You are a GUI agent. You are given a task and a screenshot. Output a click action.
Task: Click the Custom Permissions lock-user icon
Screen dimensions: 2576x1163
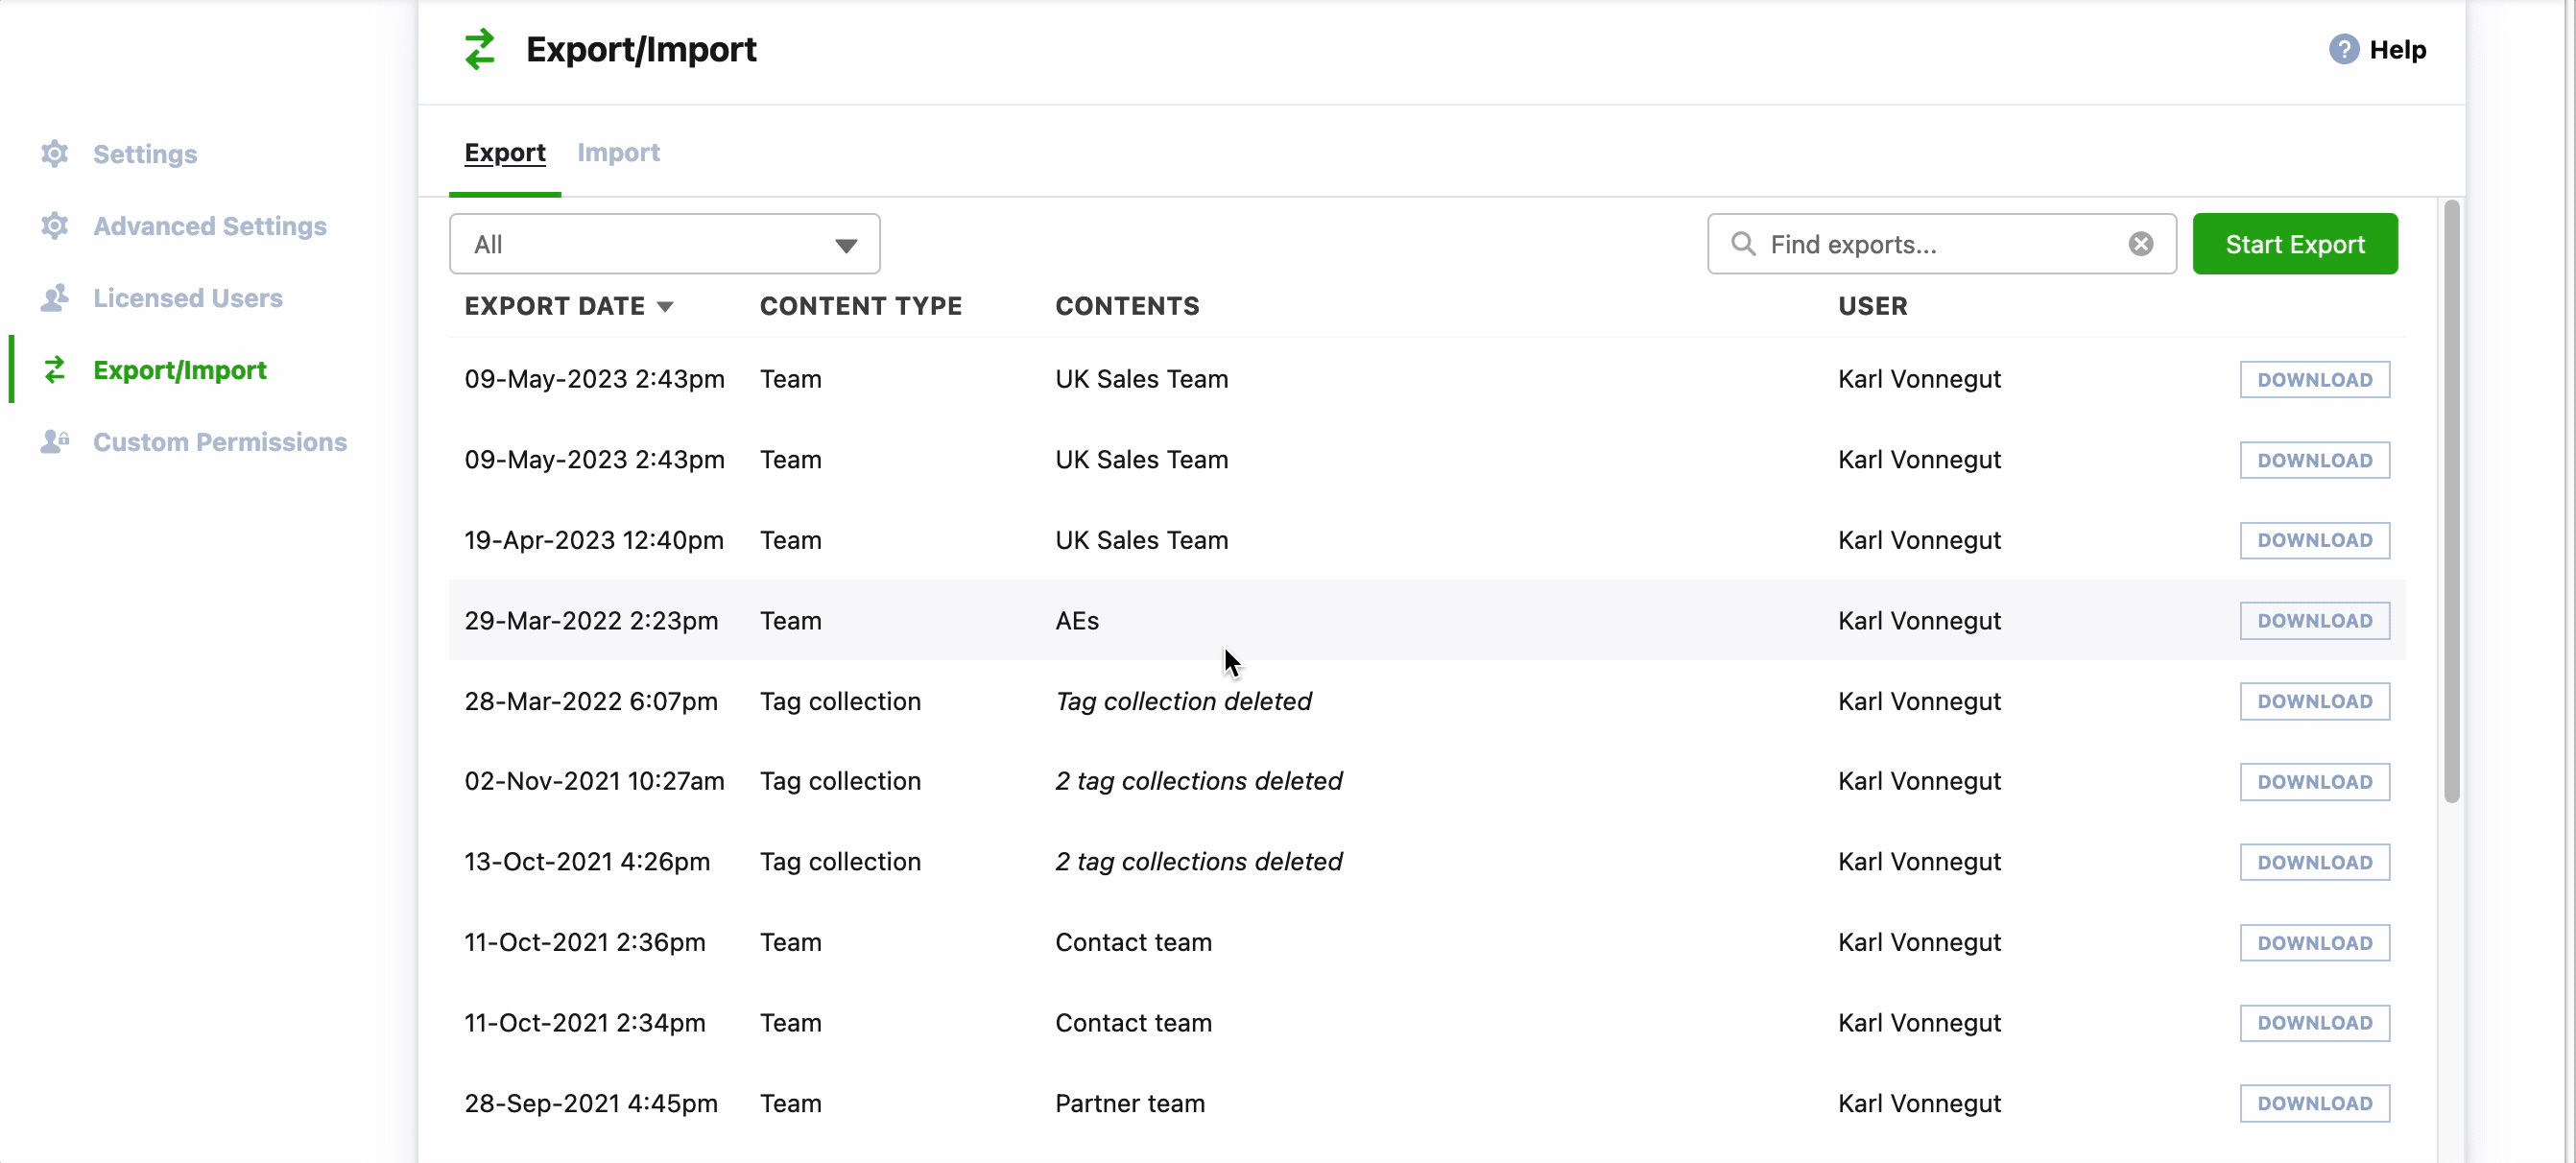[x=55, y=441]
